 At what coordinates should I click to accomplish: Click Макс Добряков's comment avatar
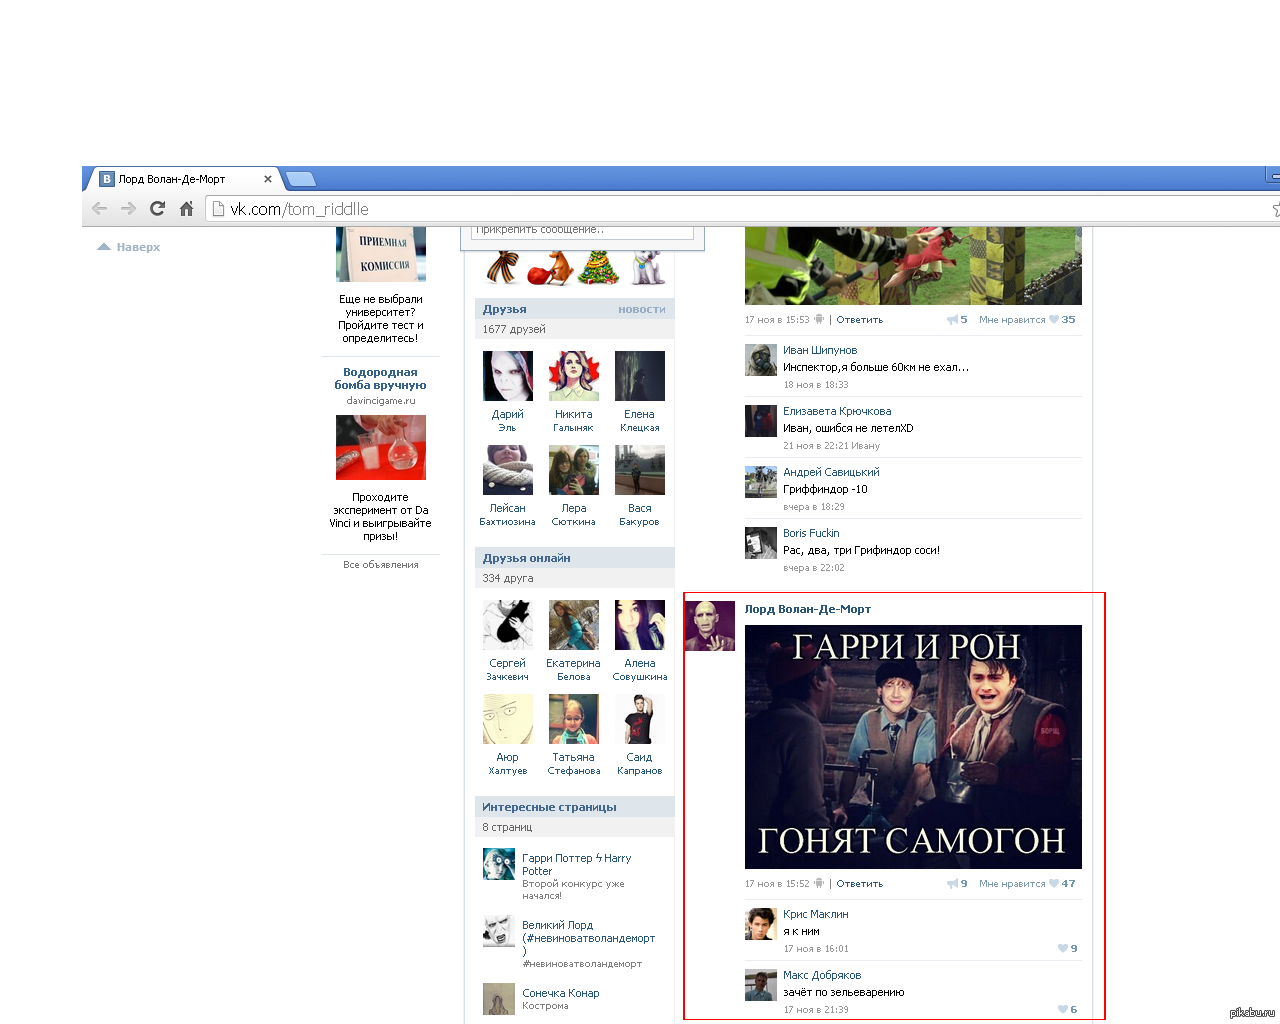point(761,985)
